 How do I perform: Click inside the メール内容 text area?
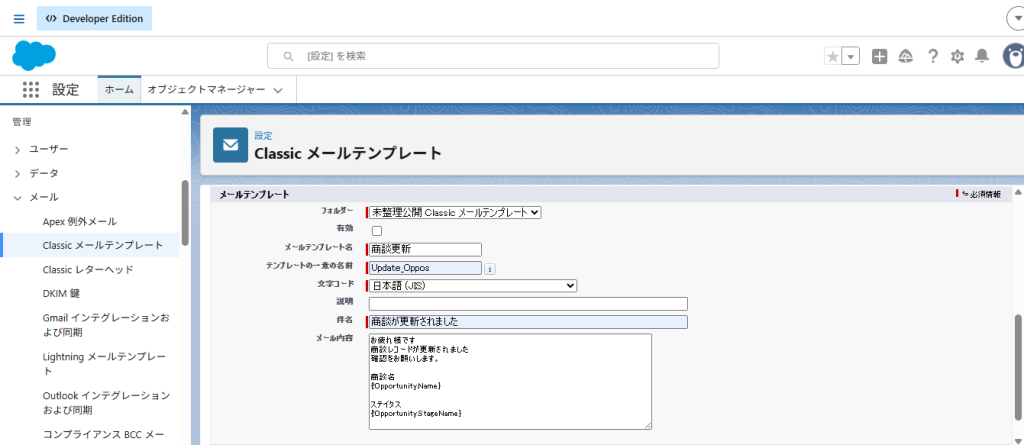pos(510,382)
